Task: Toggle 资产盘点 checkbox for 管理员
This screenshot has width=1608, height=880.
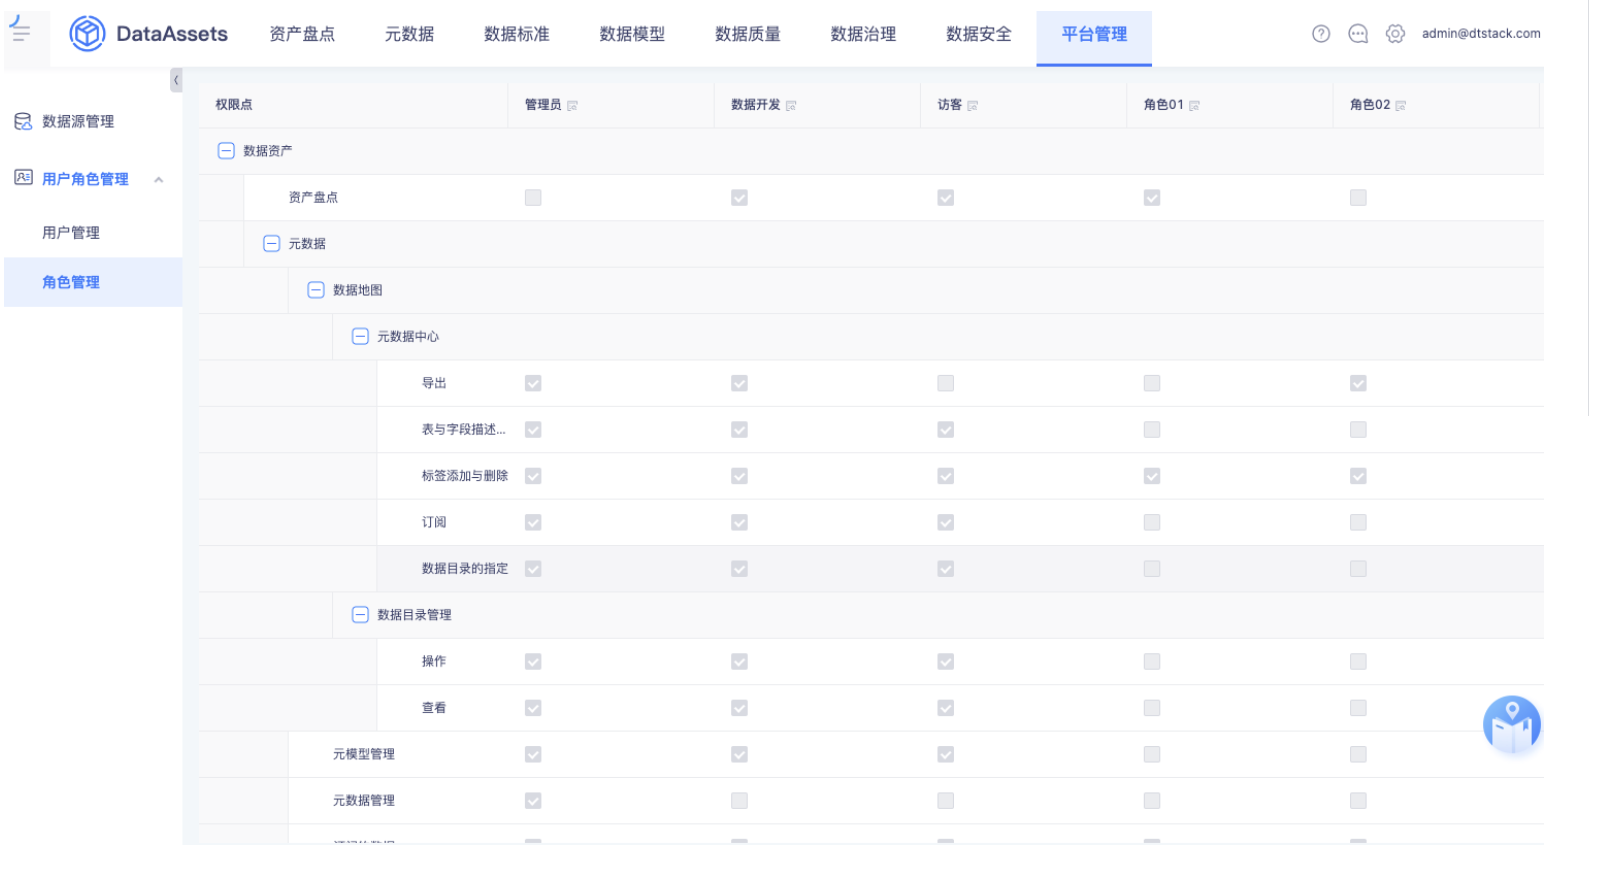Action: [533, 198]
